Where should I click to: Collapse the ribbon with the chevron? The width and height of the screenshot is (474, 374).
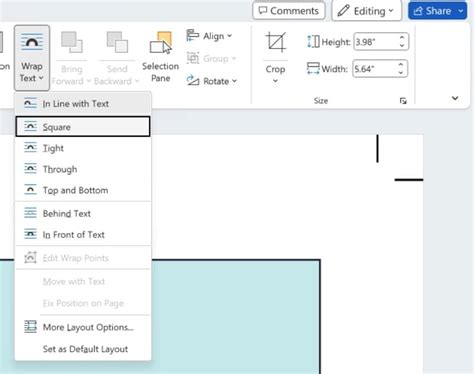tap(455, 98)
